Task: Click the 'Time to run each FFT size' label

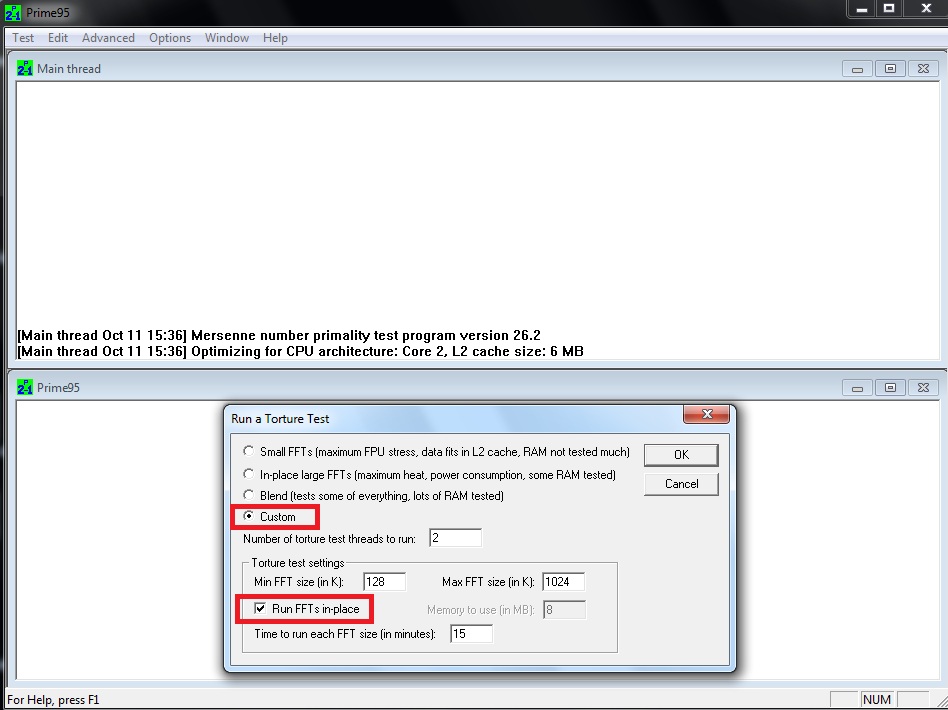Action: coord(345,634)
